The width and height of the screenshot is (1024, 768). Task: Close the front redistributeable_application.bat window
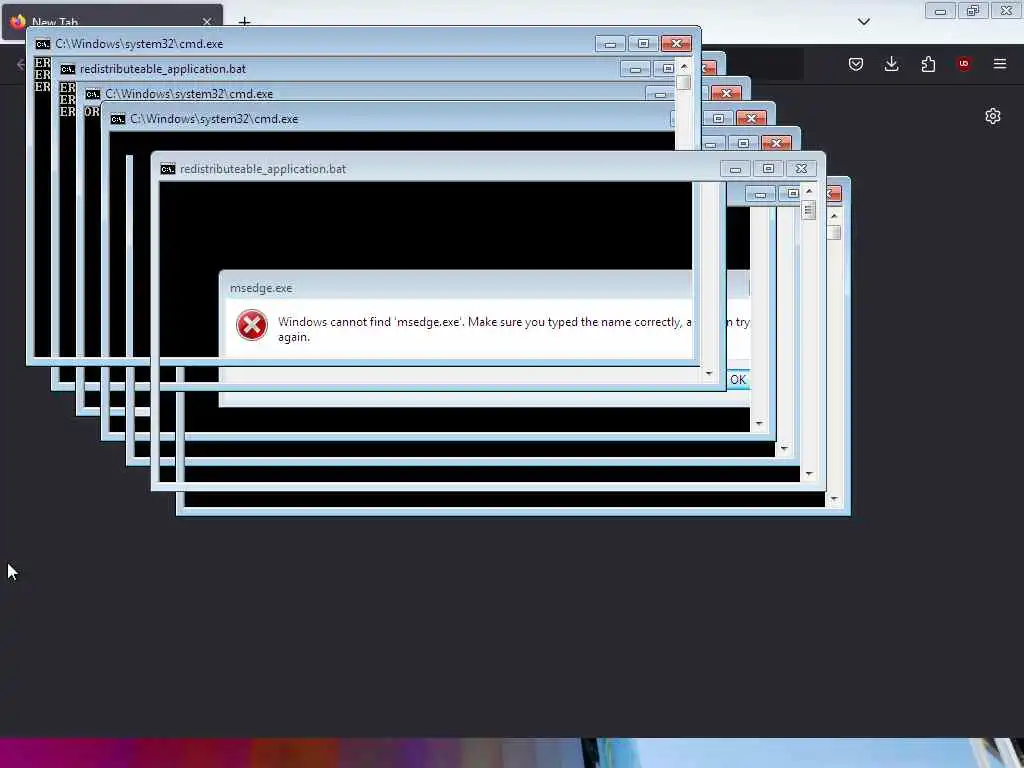(801, 169)
